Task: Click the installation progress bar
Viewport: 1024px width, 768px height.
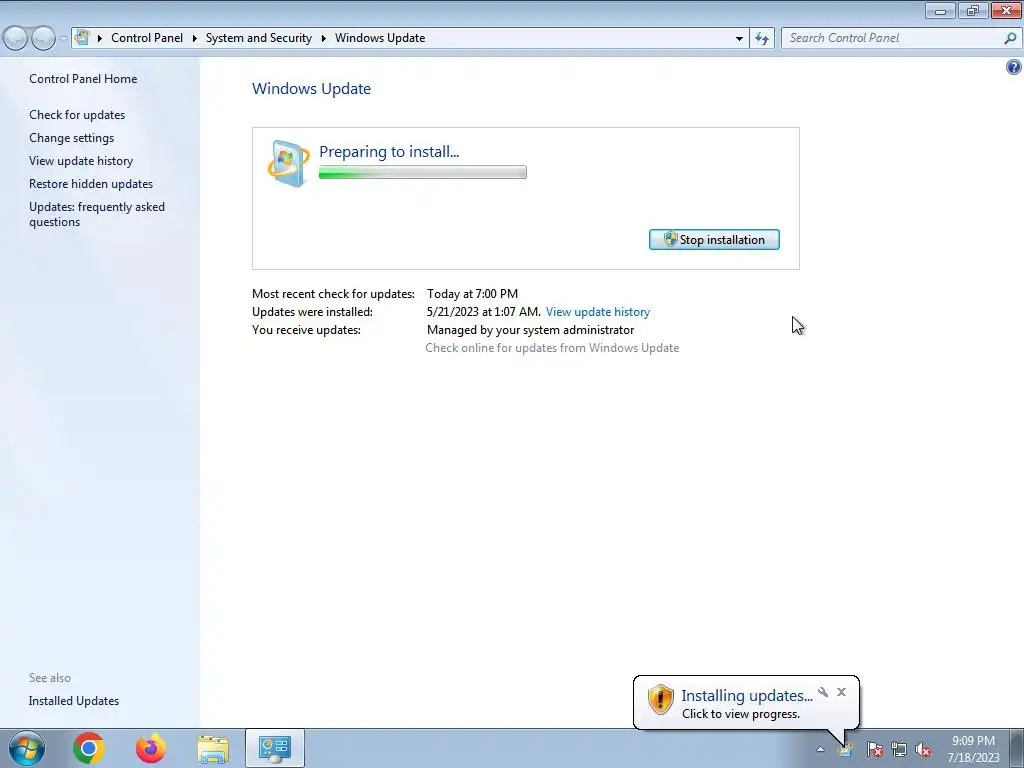Action: coord(423,172)
